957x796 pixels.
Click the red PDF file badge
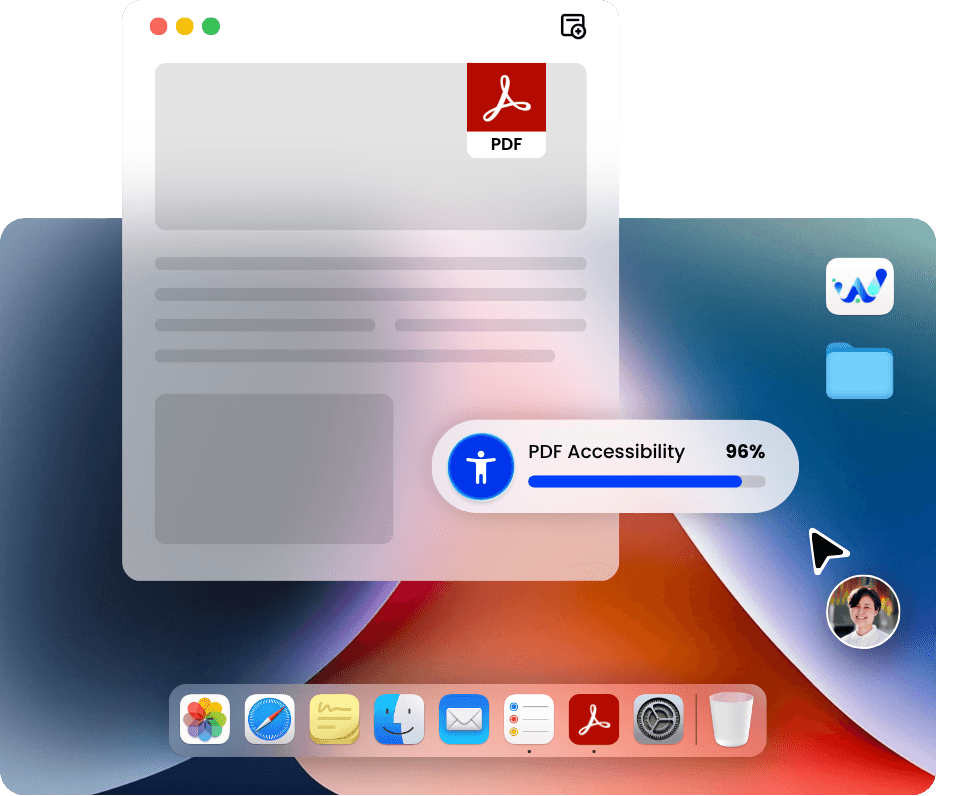click(x=507, y=110)
